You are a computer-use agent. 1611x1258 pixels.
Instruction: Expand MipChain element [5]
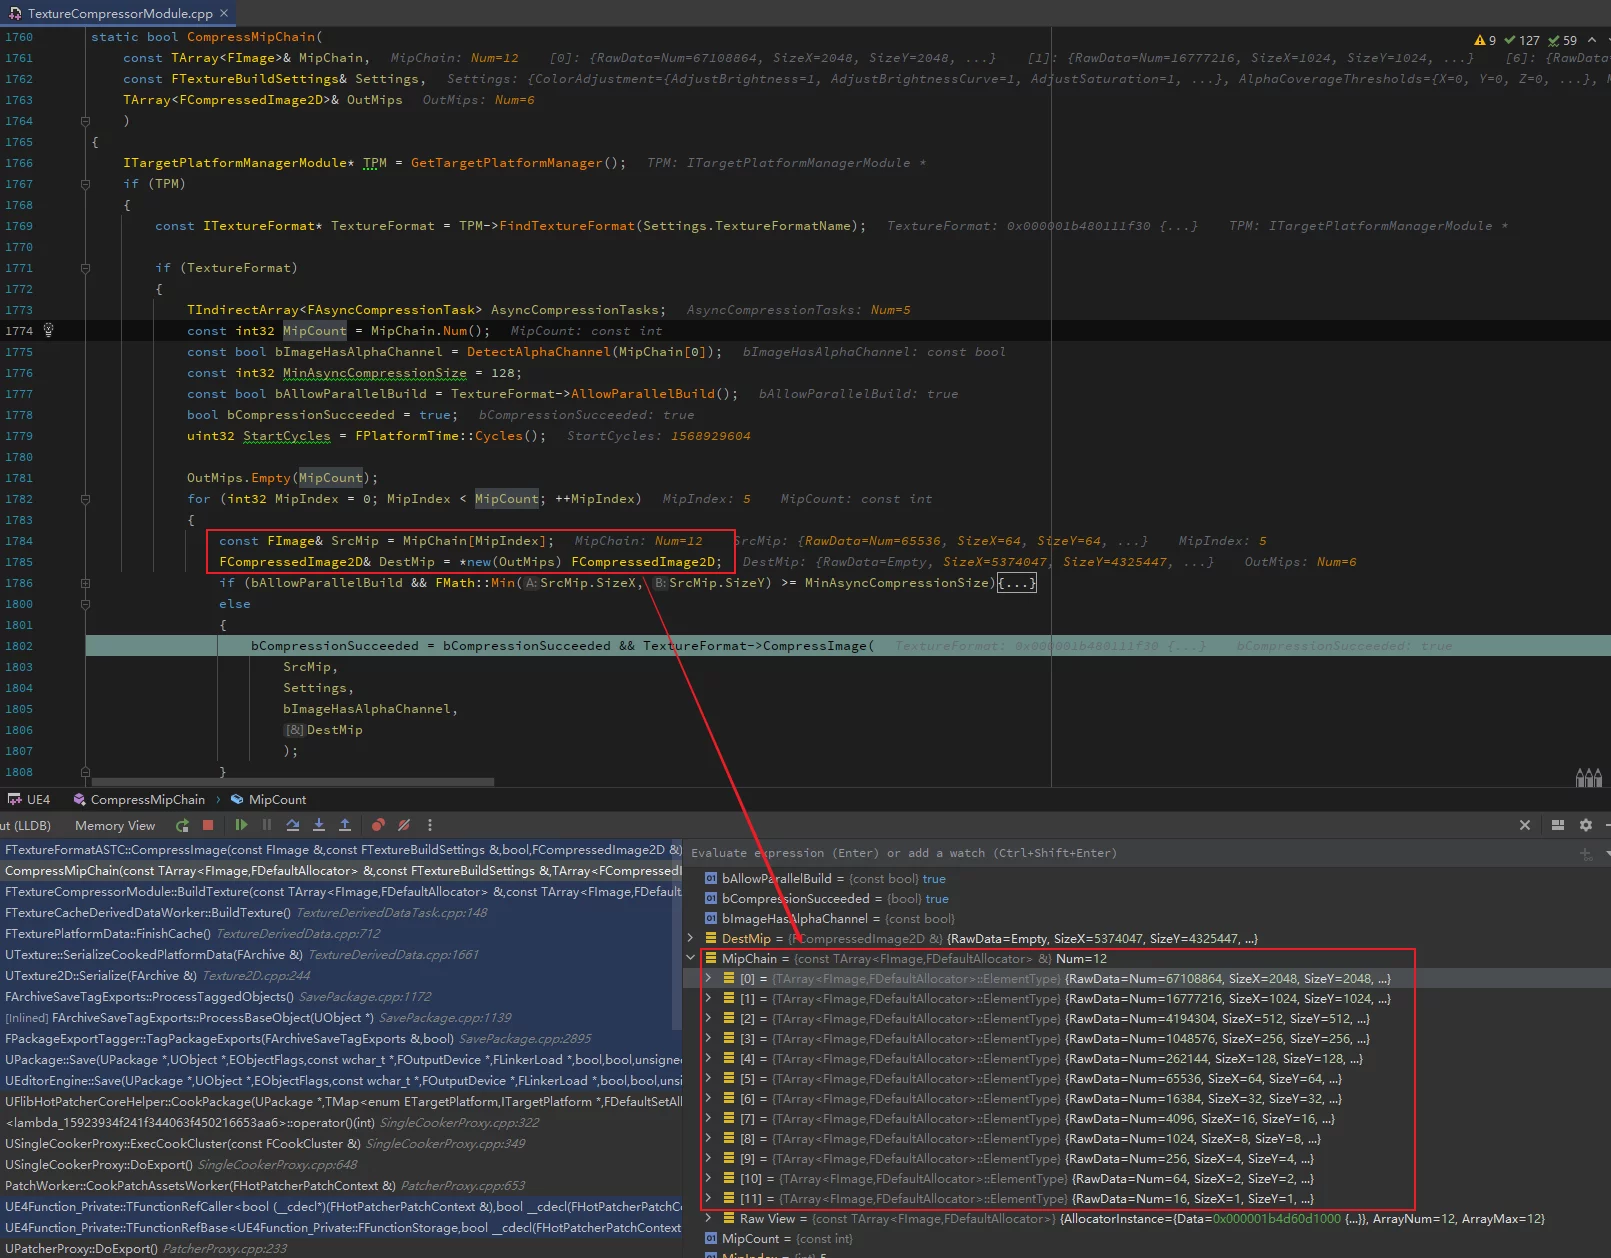tap(708, 1078)
